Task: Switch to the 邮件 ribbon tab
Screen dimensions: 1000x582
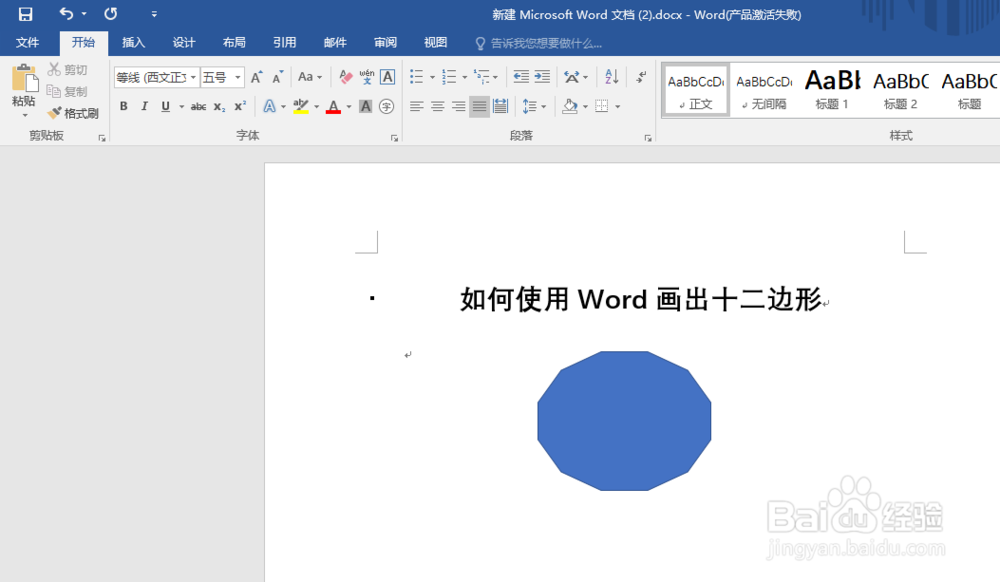Action: [x=335, y=43]
